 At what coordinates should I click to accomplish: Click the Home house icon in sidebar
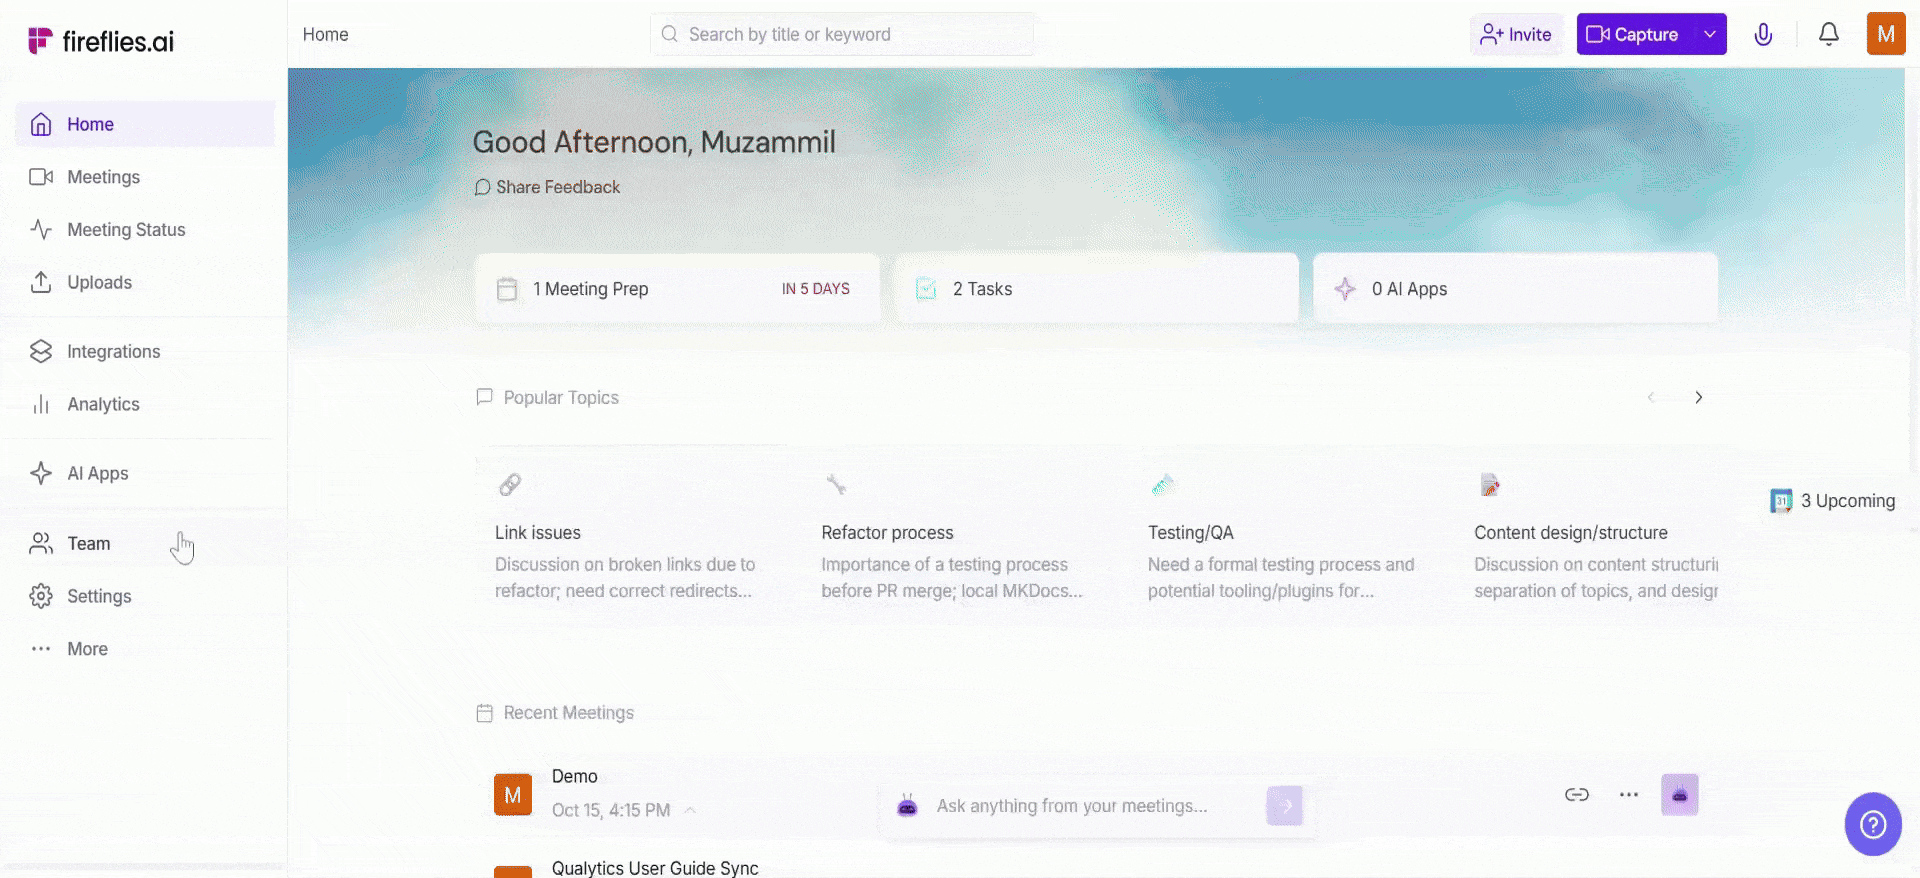(x=41, y=124)
